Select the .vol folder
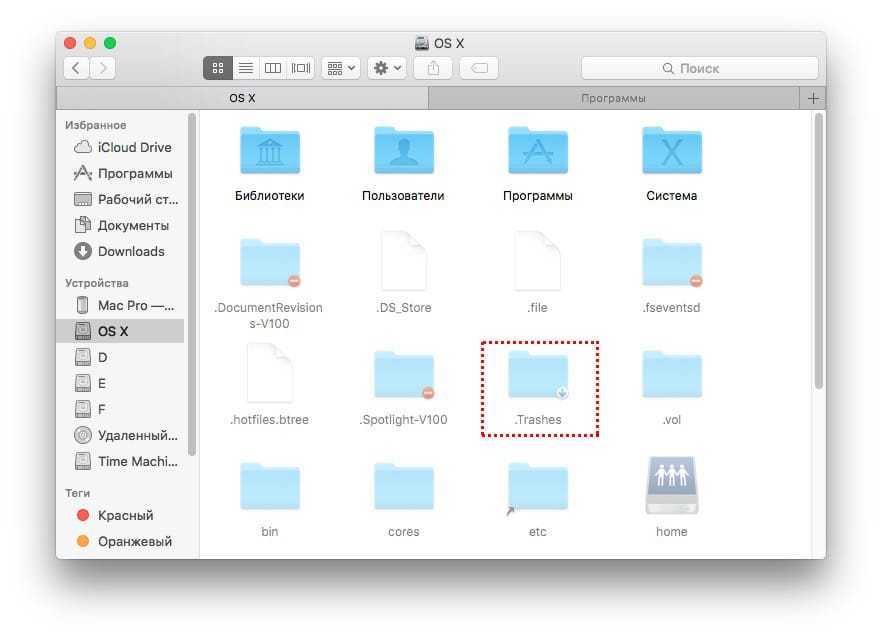The height and width of the screenshot is (639, 882). pyautogui.click(x=672, y=375)
